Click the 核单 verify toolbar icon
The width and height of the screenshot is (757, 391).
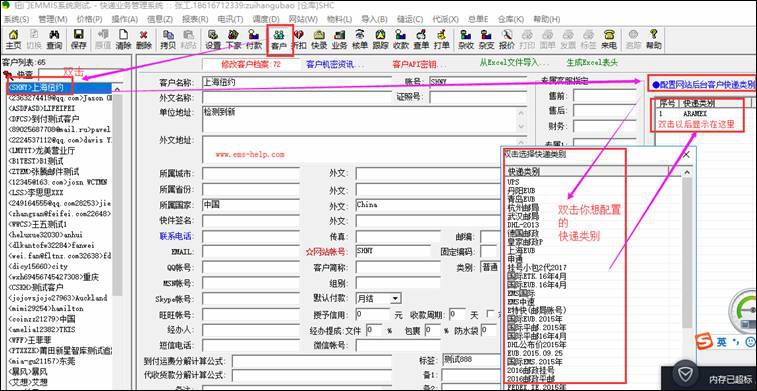point(360,40)
